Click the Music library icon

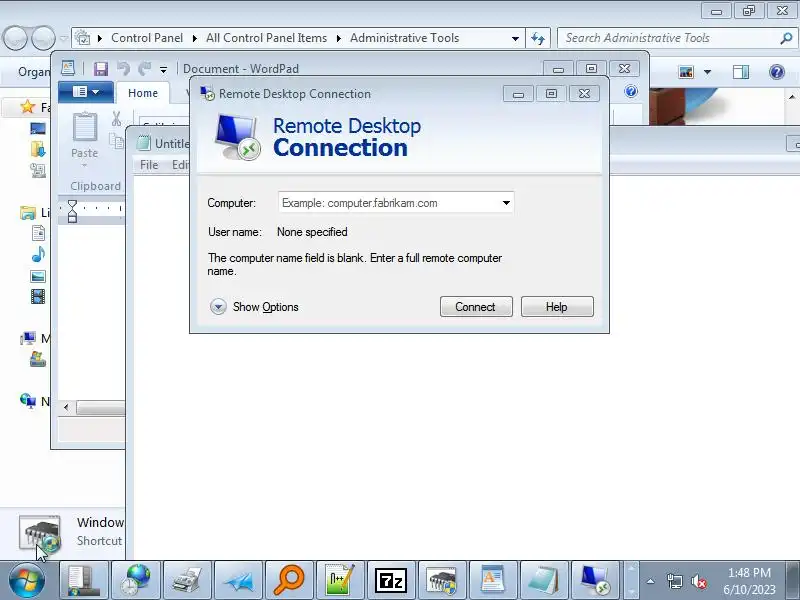(x=38, y=254)
